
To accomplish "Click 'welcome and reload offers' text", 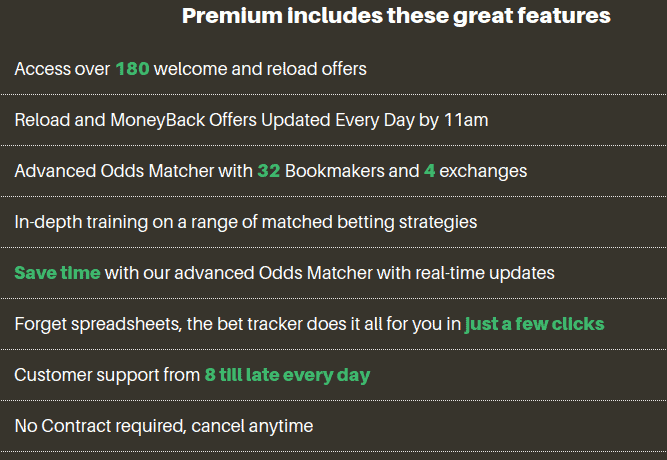I will pyautogui.click(x=260, y=69).
